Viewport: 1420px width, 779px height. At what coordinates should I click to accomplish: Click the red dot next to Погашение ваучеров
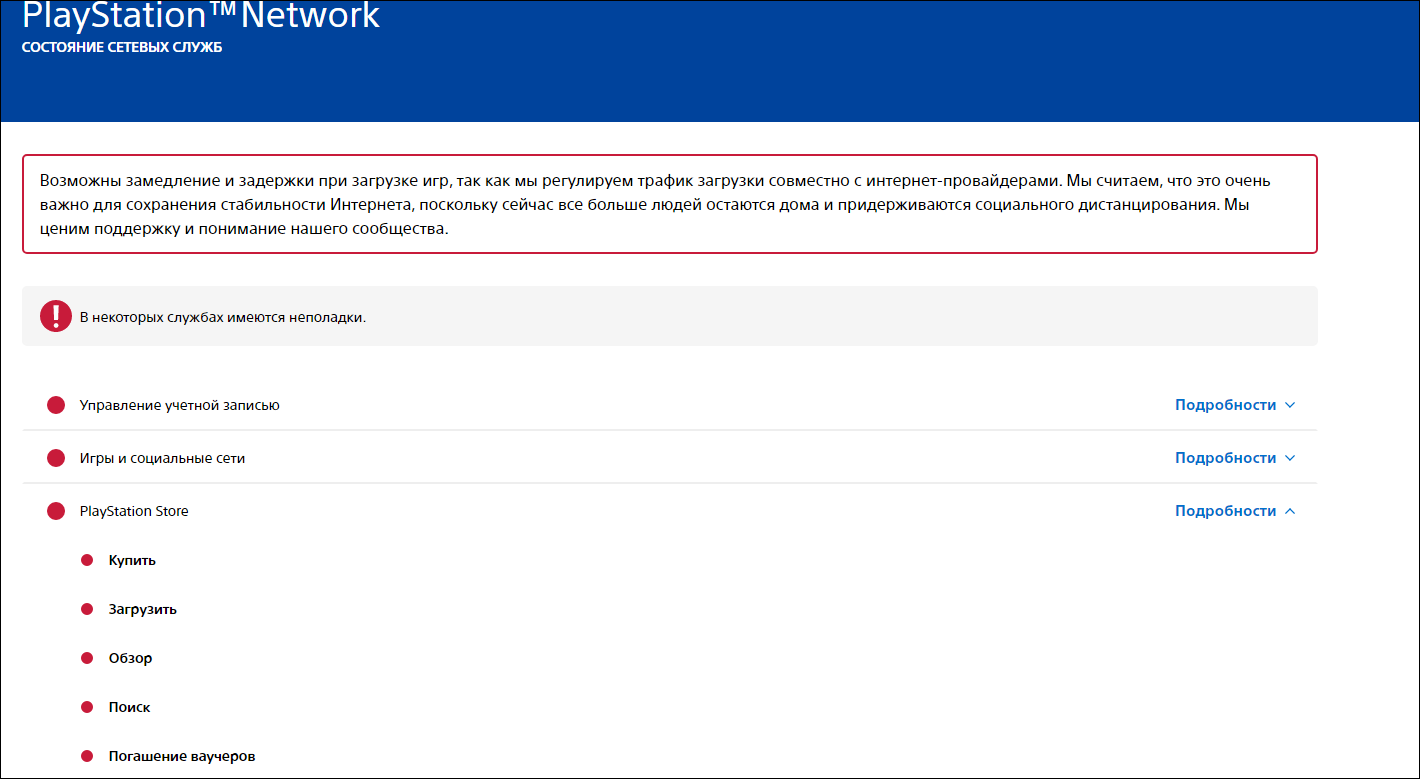pyautogui.click(x=87, y=756)
